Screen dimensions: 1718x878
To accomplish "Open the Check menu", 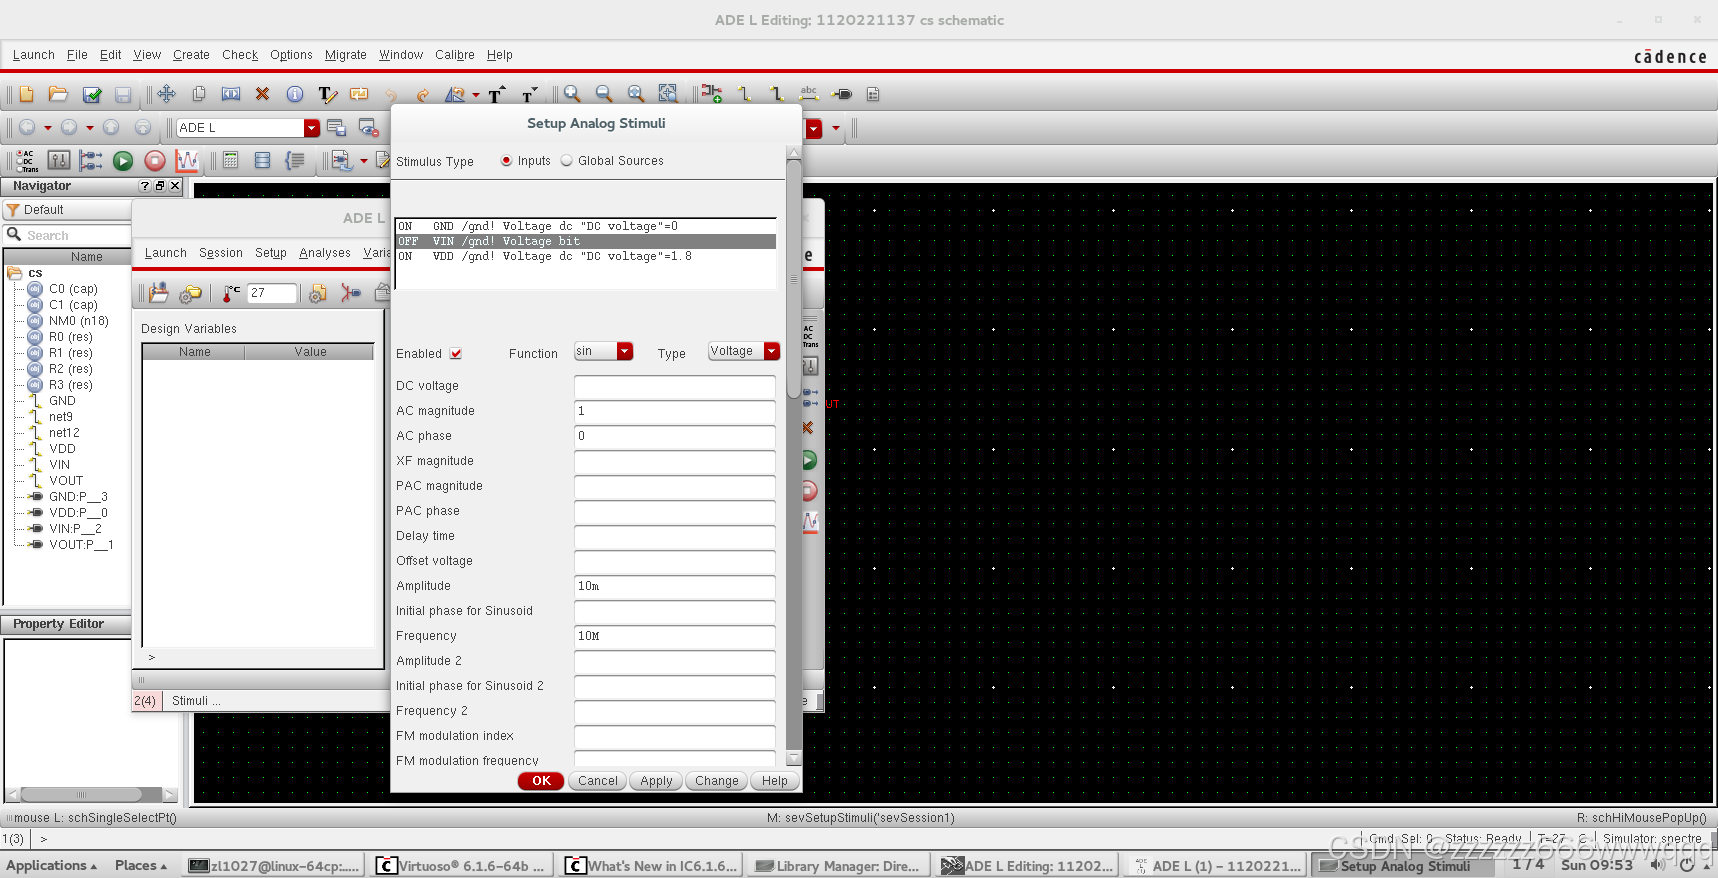I will (240, 55).
